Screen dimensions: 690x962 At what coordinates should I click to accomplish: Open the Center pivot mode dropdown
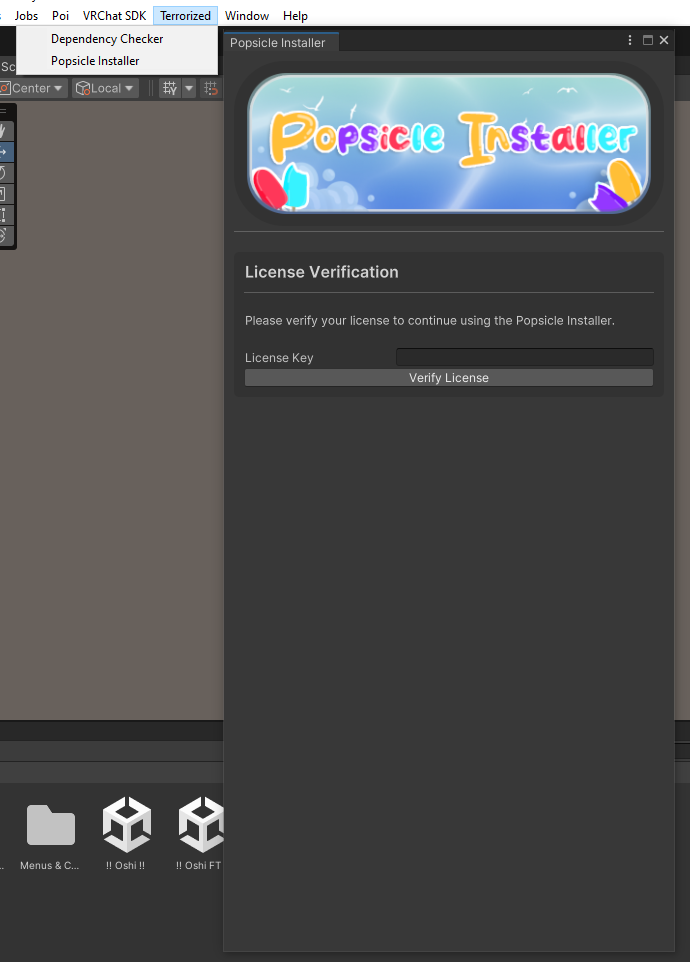[33, 88]
